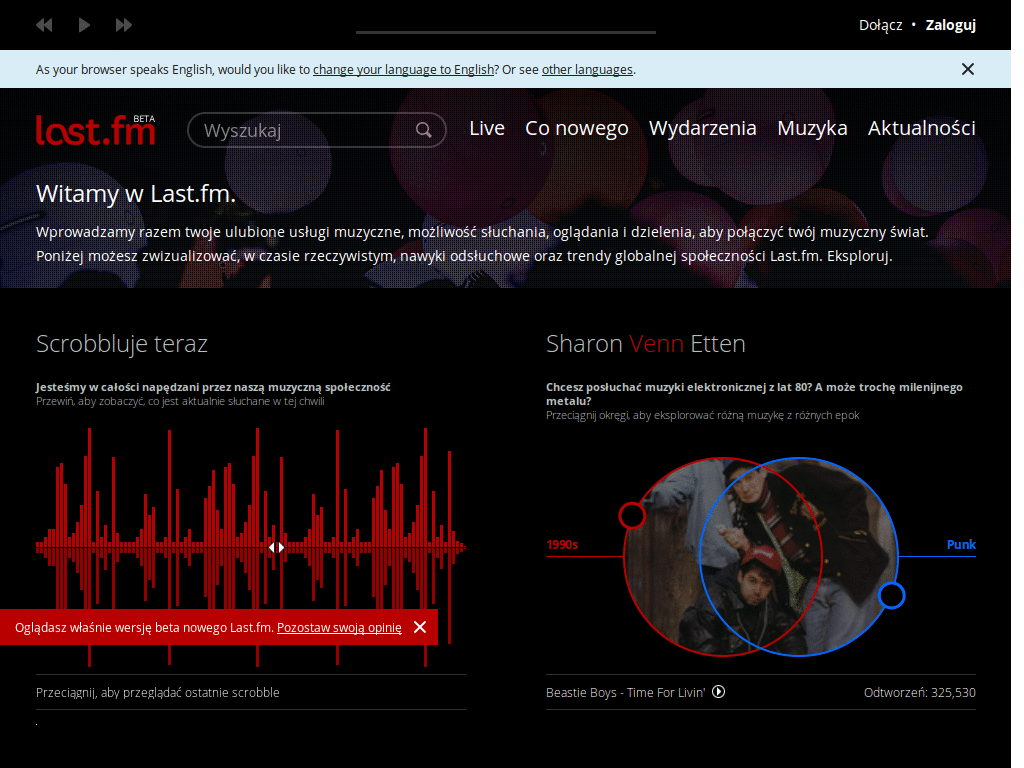Open 'Pozostaw swoją opinię' feedback link
This screenshot has width=1024, height=768.
[339, 628]
